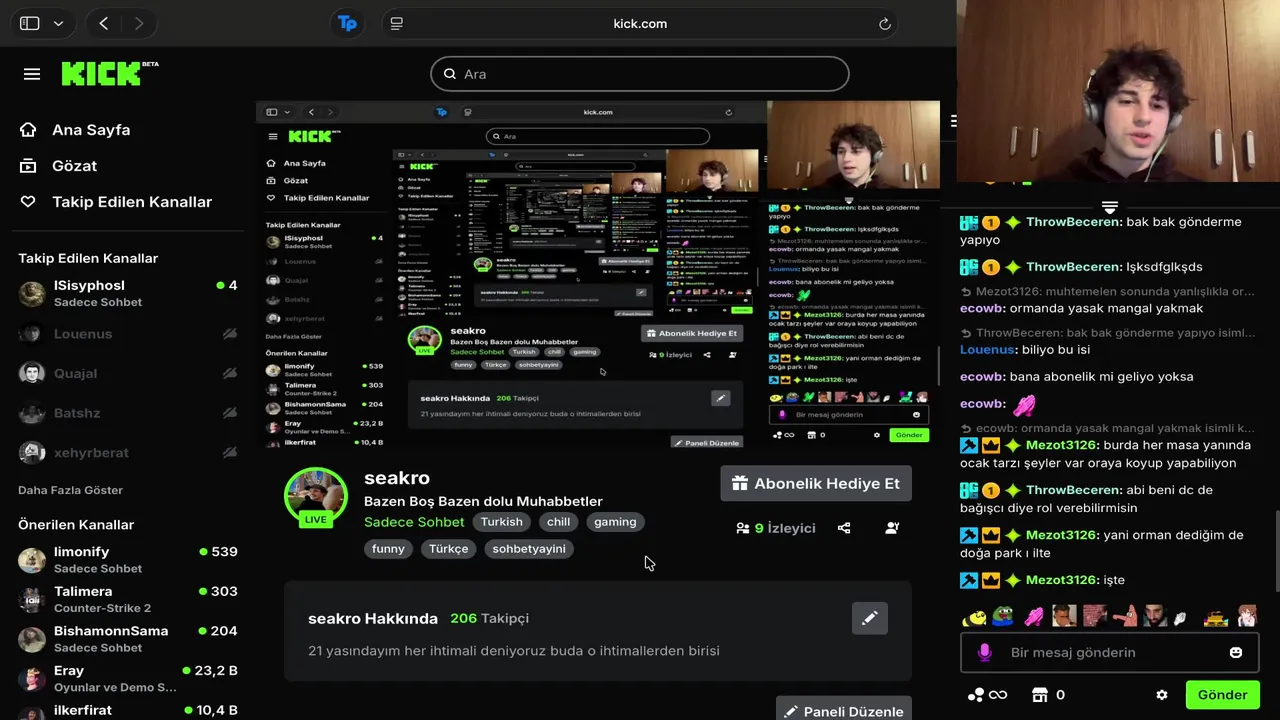Focus the Ara search field
The height and width of the screenshot is (720, 1280).
click(x=640, y=74)
